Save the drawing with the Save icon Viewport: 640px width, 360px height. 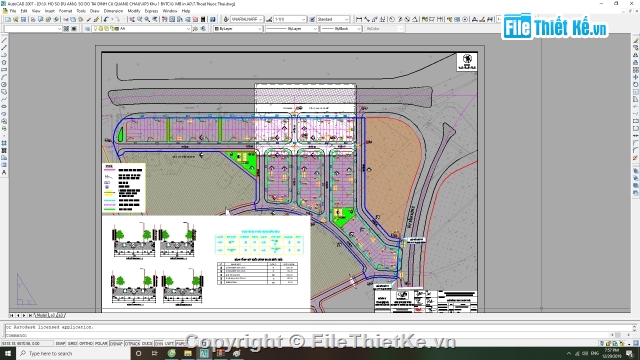pyautogui.click(x=23, y=19)
